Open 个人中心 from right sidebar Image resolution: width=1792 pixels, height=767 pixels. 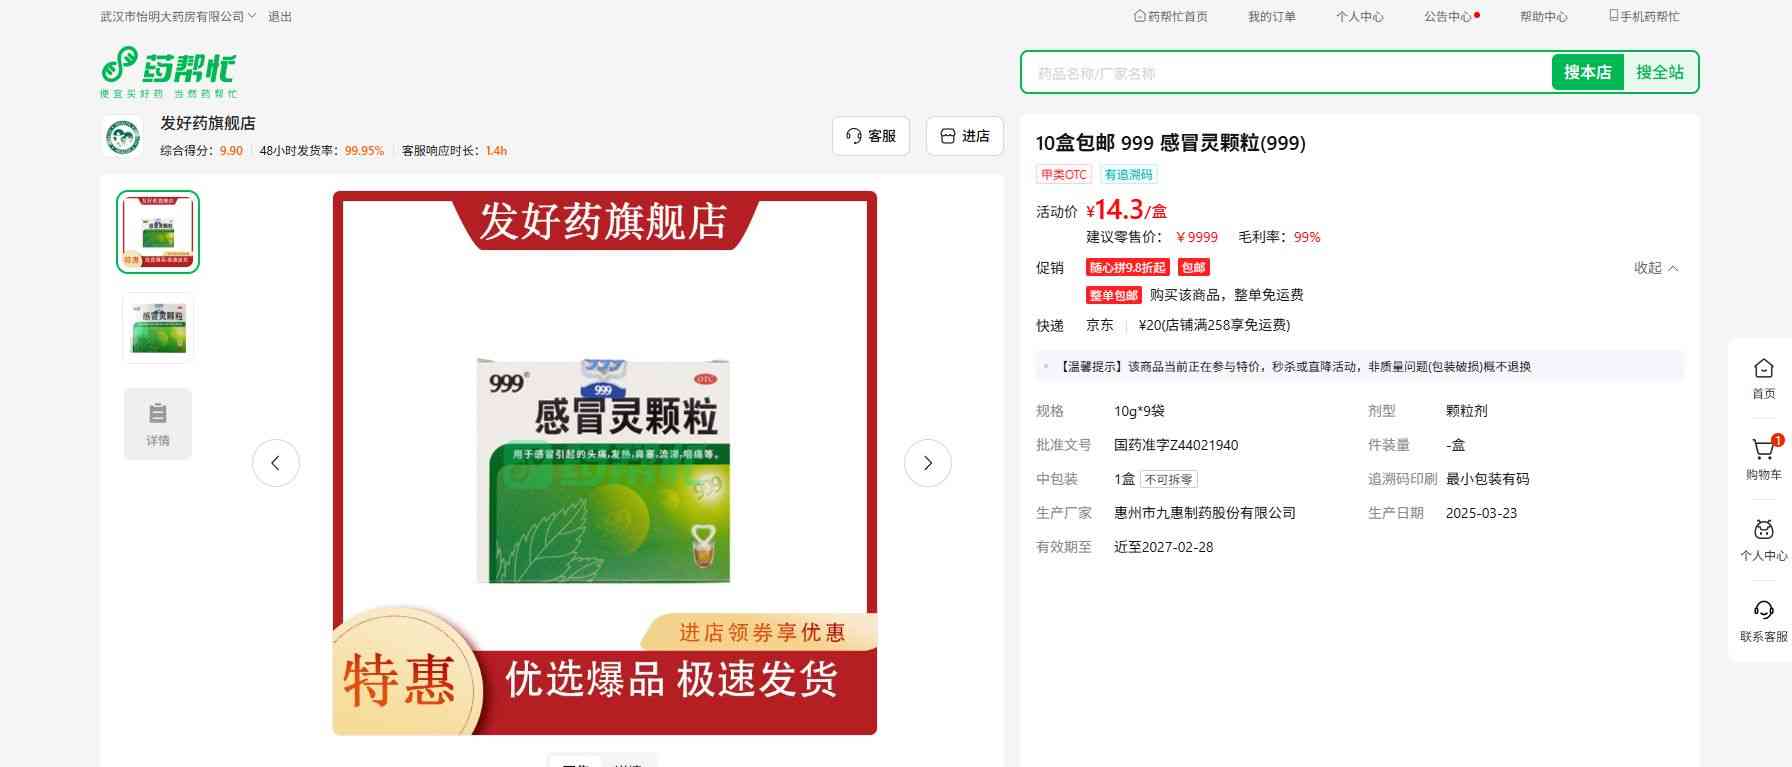(x=1763, y=532)
